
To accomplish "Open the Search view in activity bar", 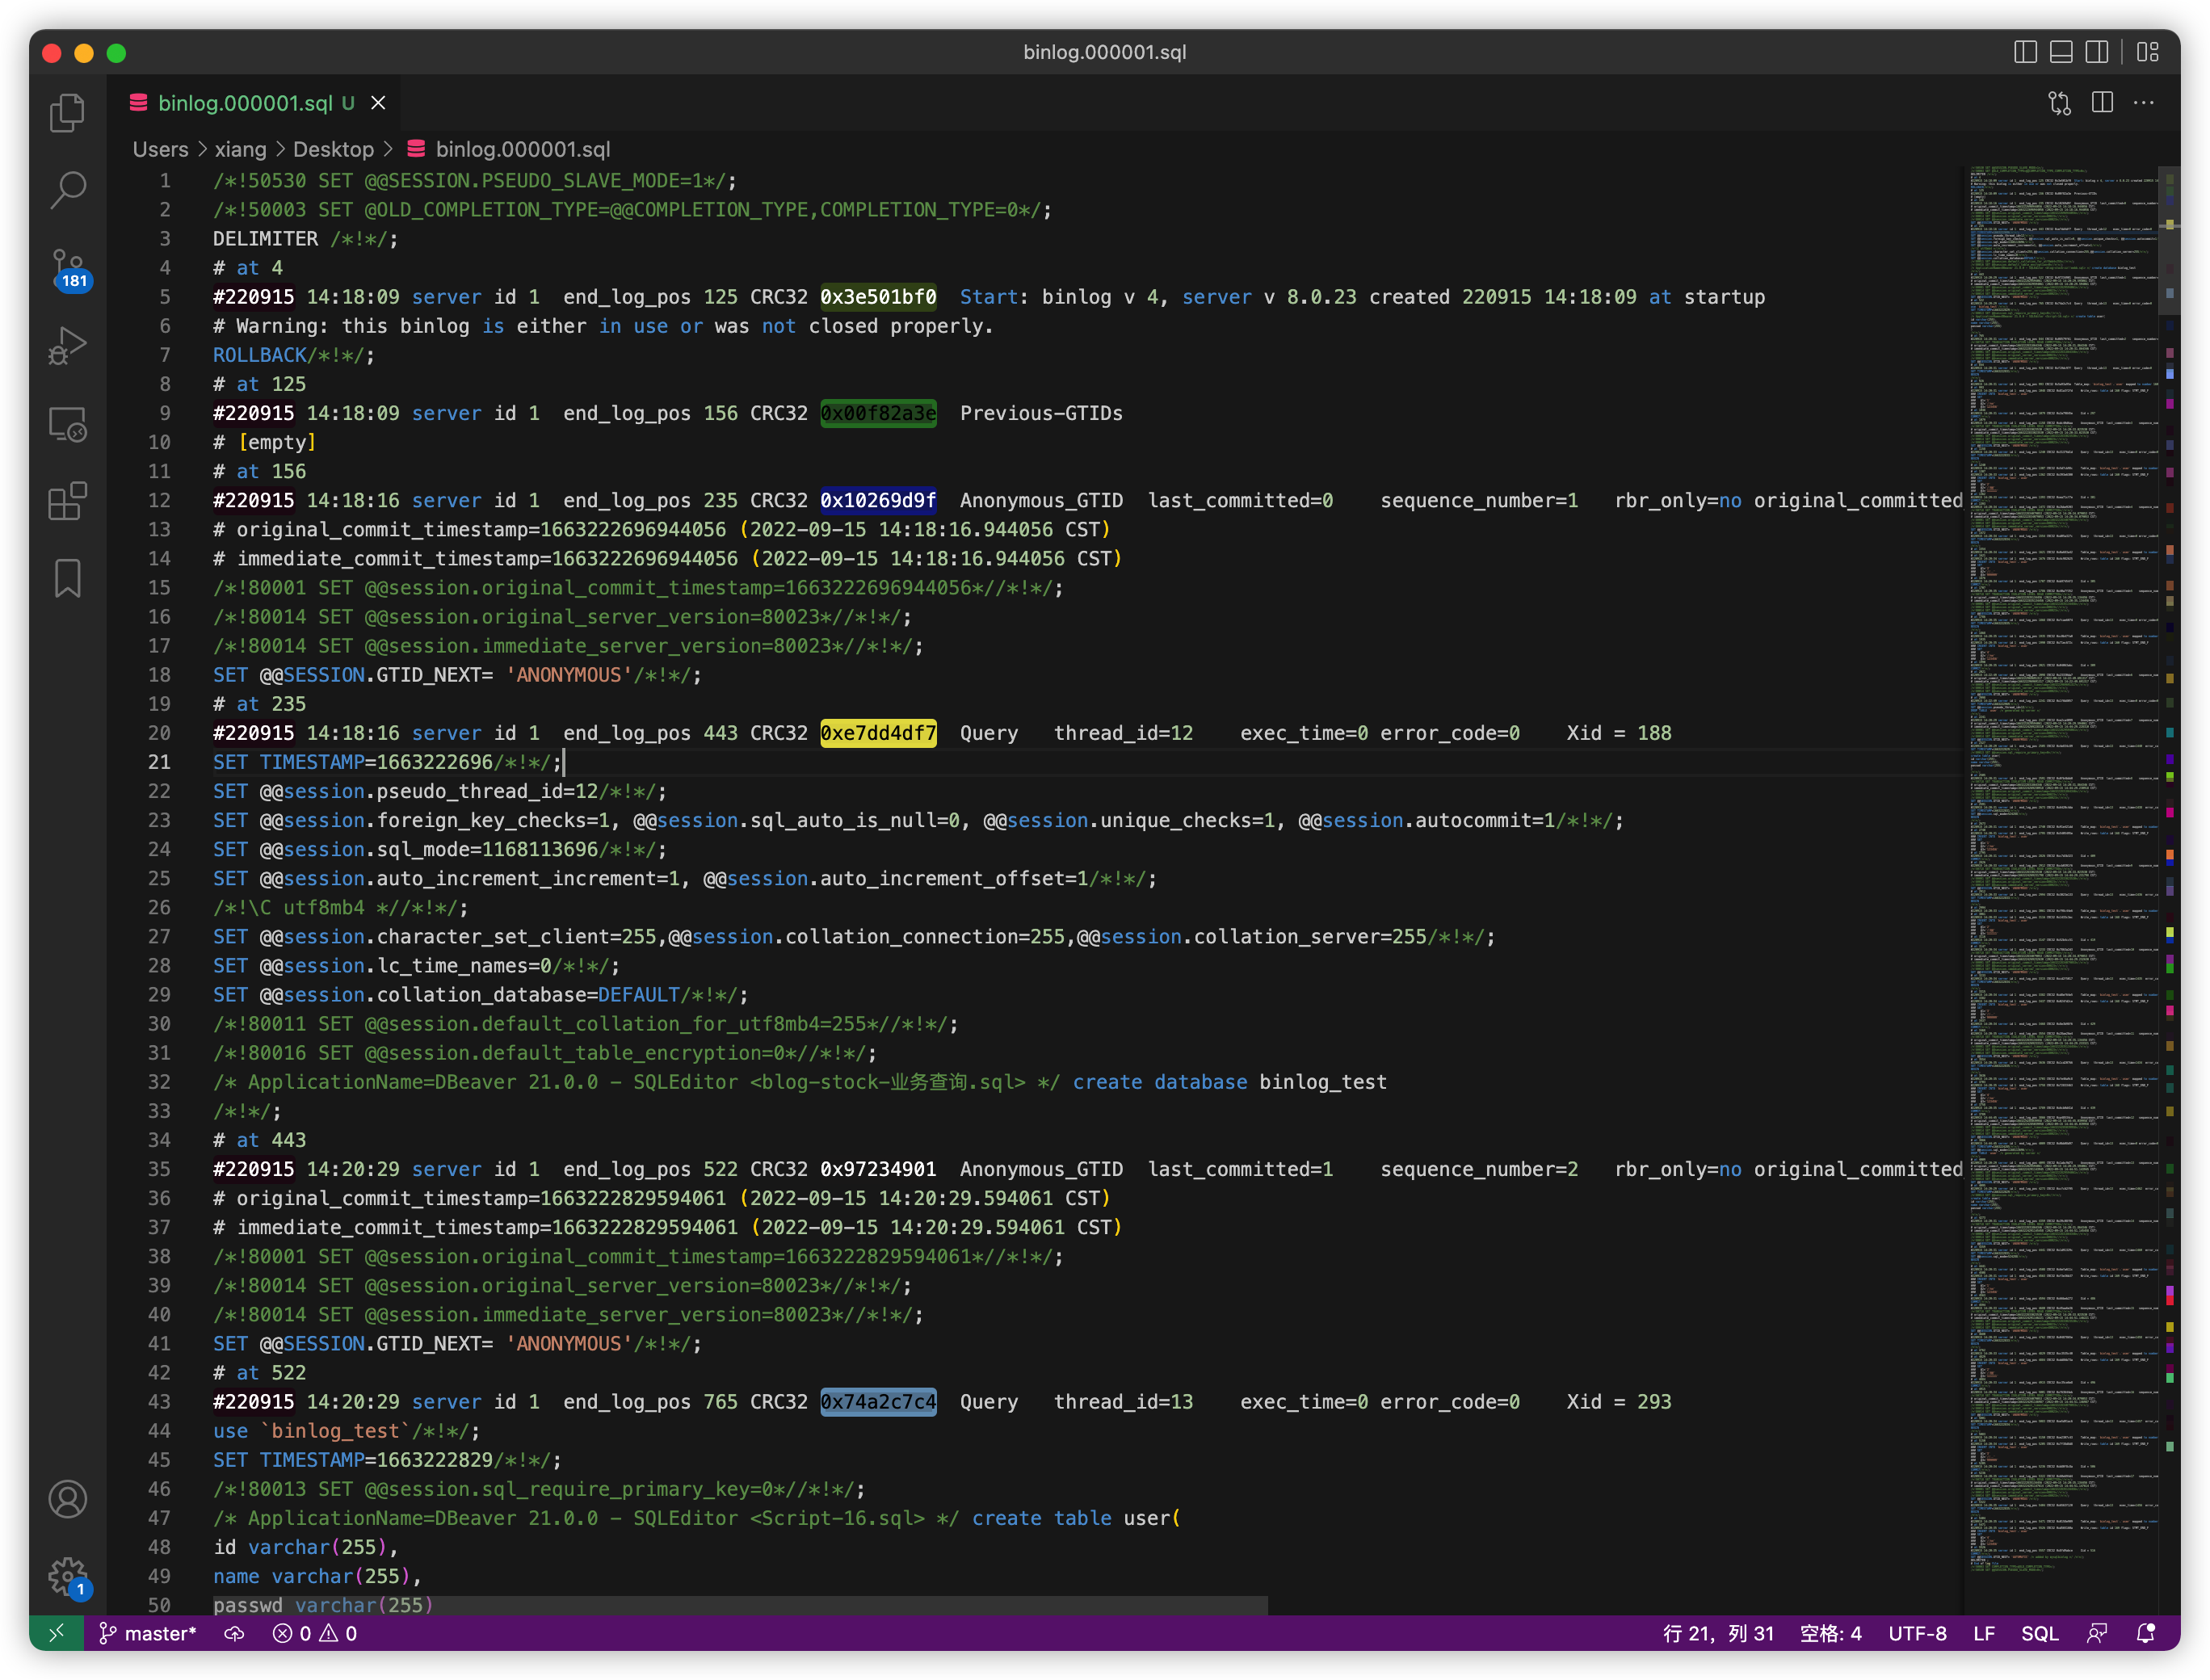I will point(67,189).
